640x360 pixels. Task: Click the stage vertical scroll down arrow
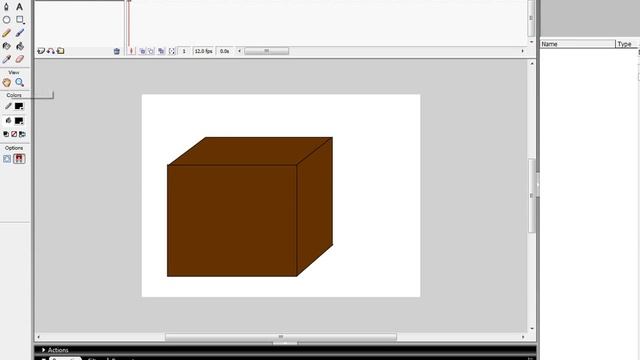click(532, 329)
